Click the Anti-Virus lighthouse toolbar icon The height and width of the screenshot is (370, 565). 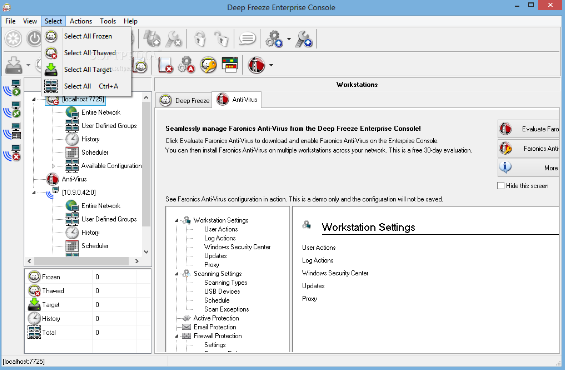point(257,65)
